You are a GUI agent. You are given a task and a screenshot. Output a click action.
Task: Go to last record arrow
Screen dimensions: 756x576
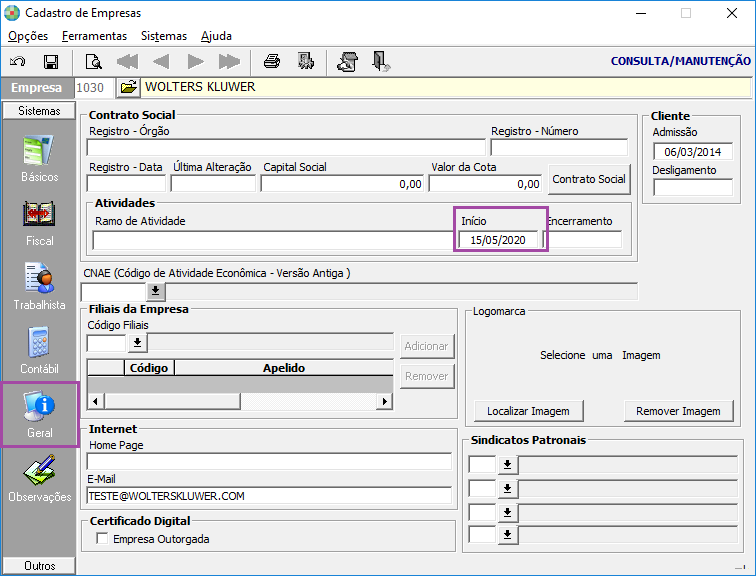pos(229,62)
